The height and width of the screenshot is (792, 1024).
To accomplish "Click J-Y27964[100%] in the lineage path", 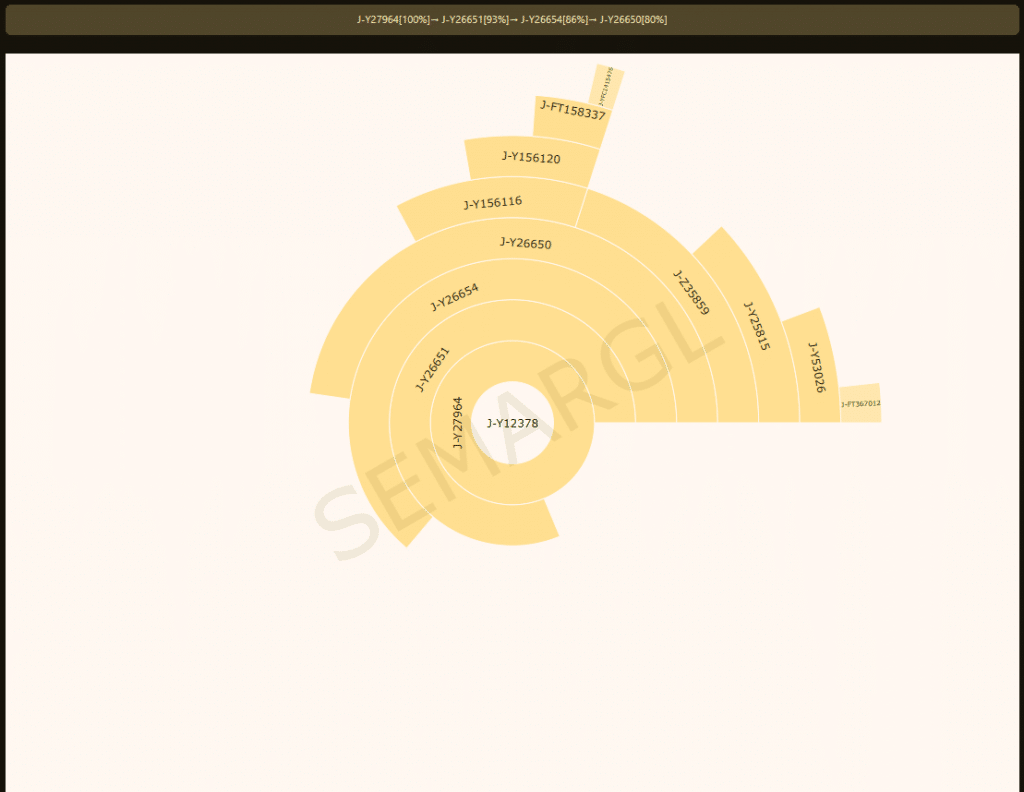I will [x=393, y=20].
